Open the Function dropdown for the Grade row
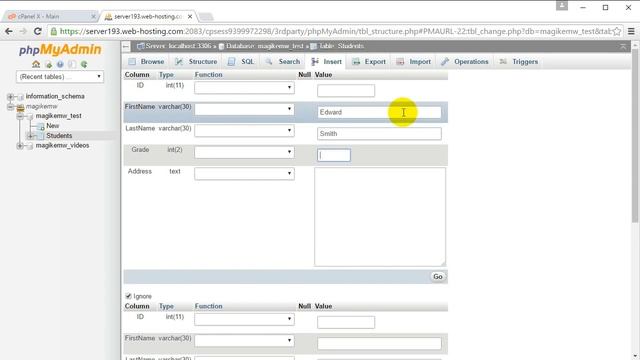Viewport: 640px width, 360px height. 244,152
